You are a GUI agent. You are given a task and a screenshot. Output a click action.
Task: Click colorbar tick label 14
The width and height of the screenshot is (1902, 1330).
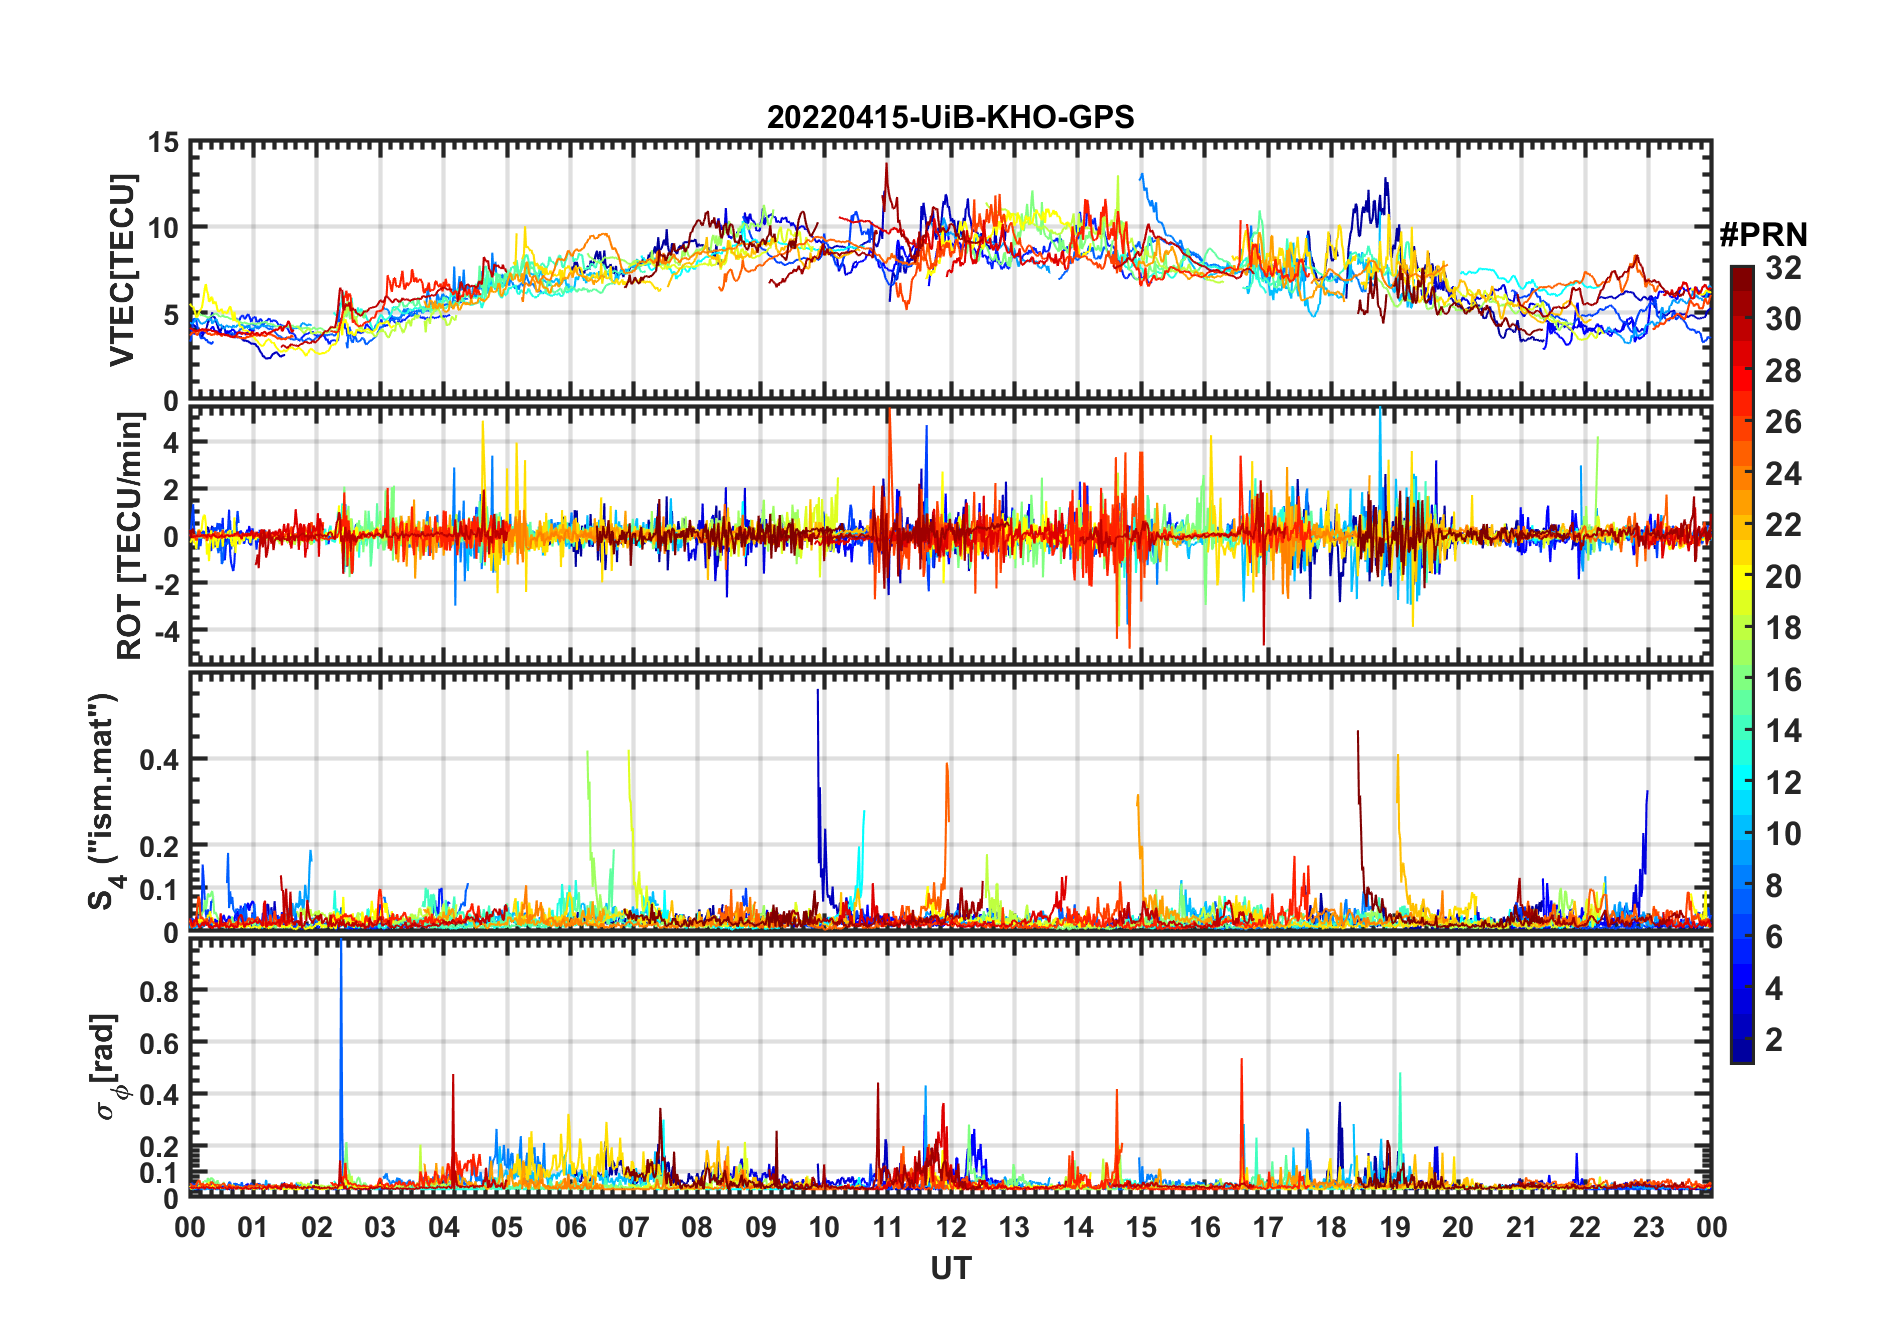pyautogui.click(x=1783, y=731)
